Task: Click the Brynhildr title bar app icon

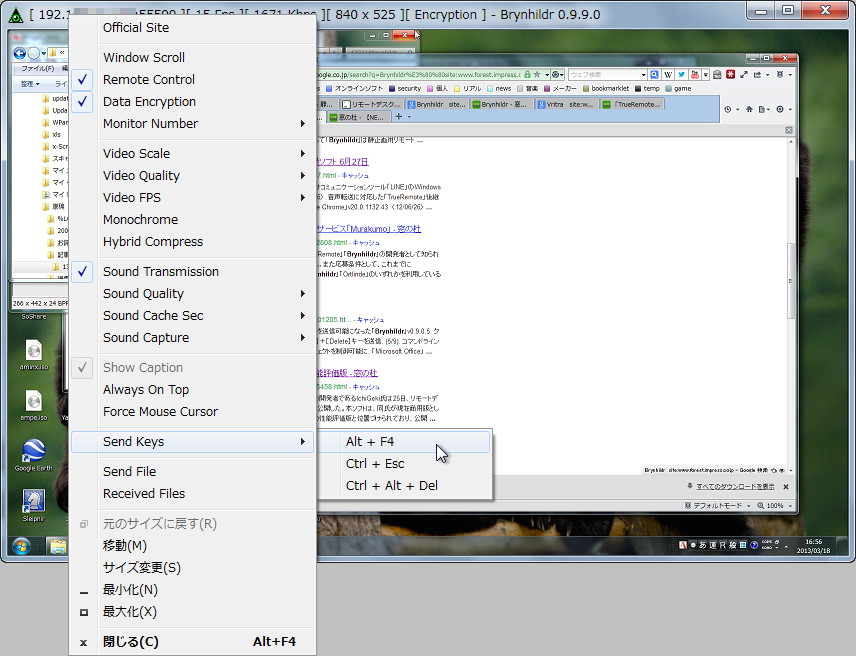Action: pyautogui.click(x=16, y=15)
